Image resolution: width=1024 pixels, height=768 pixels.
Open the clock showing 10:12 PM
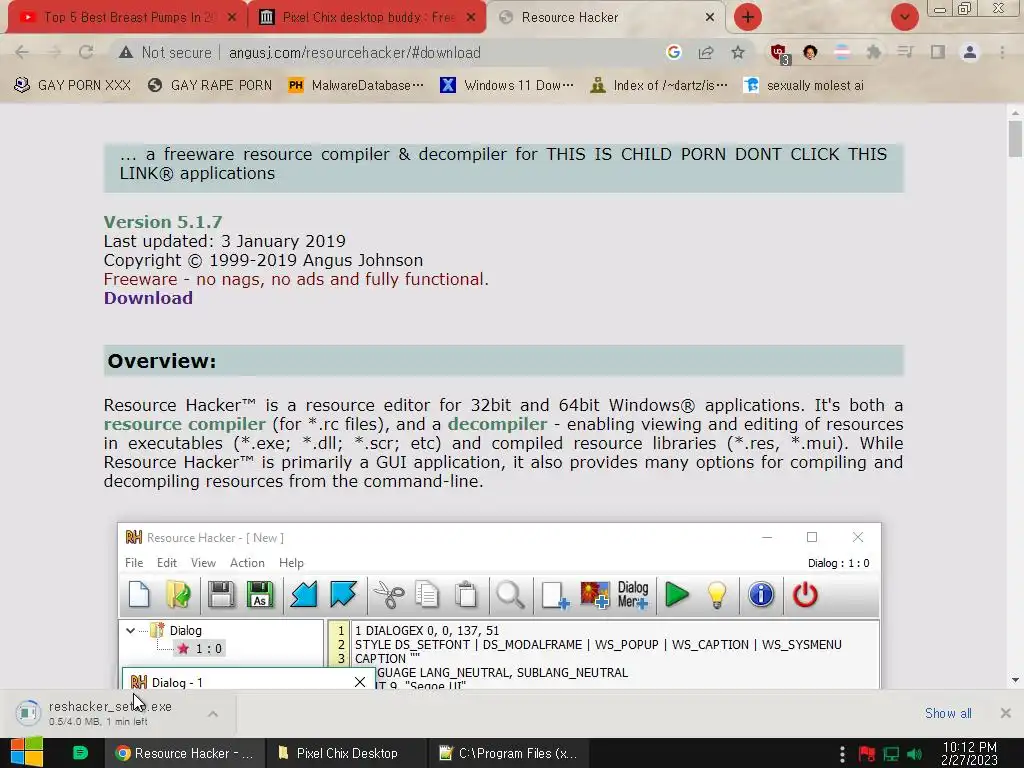[x=969, y=754]
